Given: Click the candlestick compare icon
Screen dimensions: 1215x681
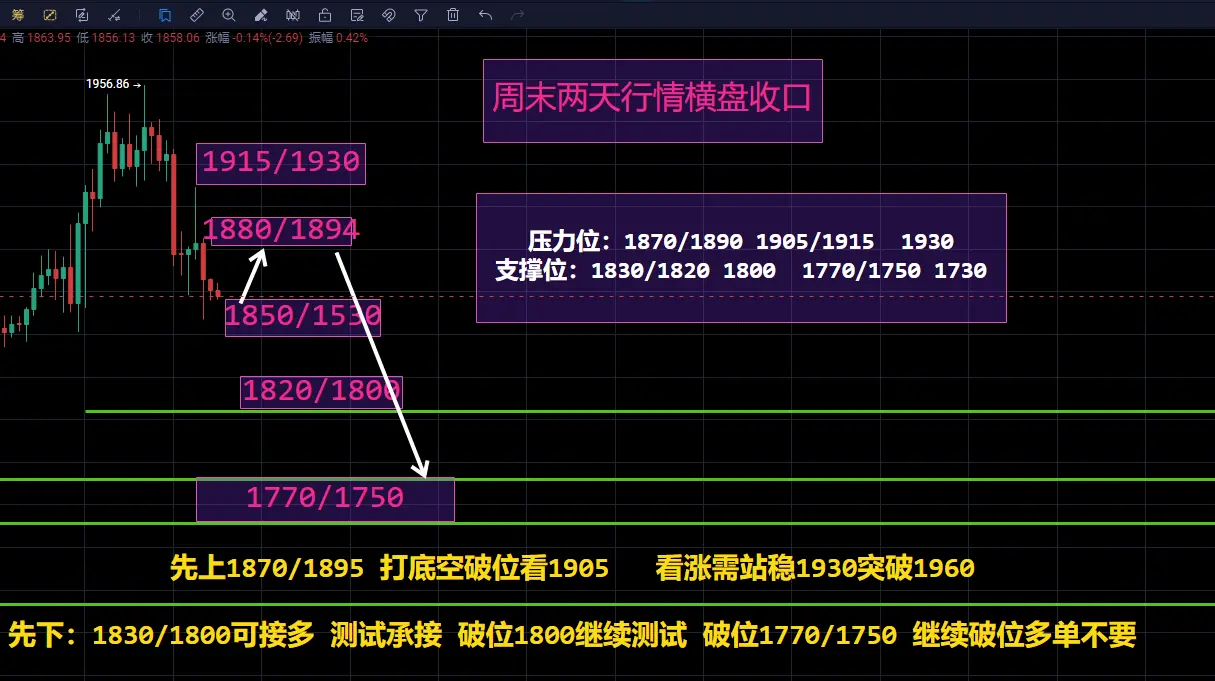Looking at the screenshot, I should tap(292, 15).
